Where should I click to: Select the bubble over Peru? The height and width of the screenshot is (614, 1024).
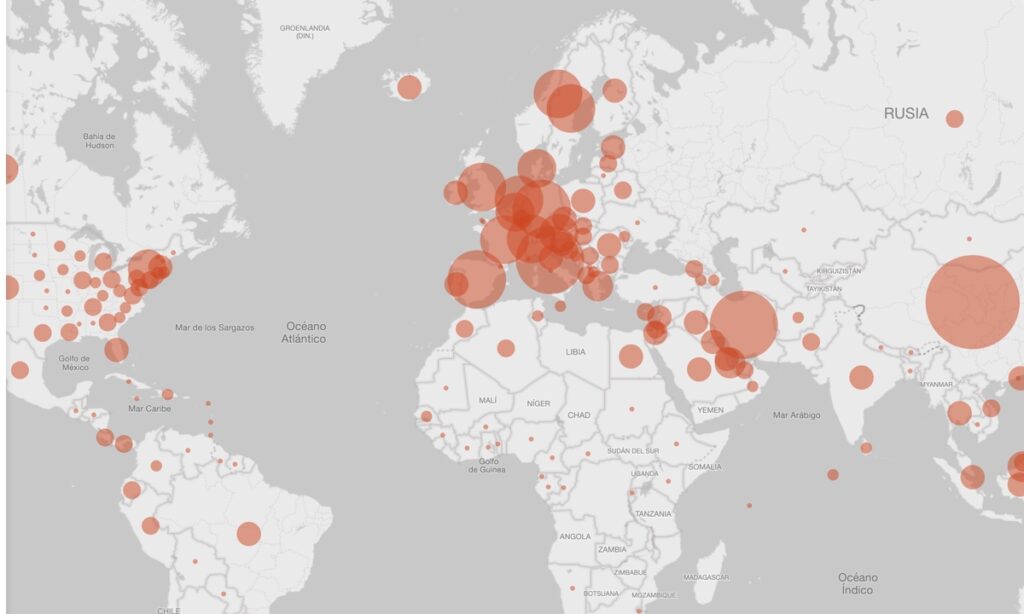tap(150, 525)
